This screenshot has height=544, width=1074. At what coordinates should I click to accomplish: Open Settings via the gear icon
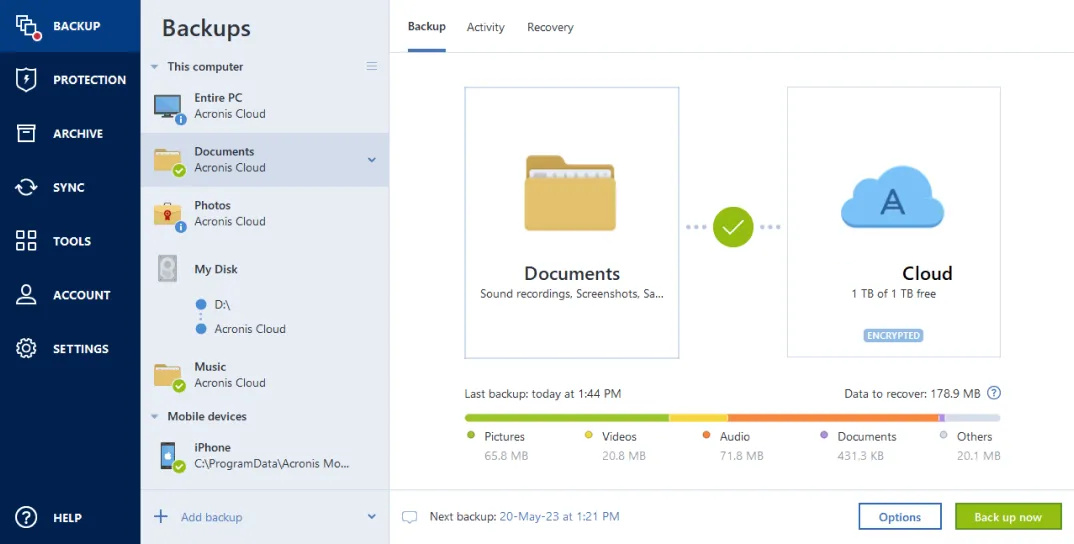click(26, 349)
